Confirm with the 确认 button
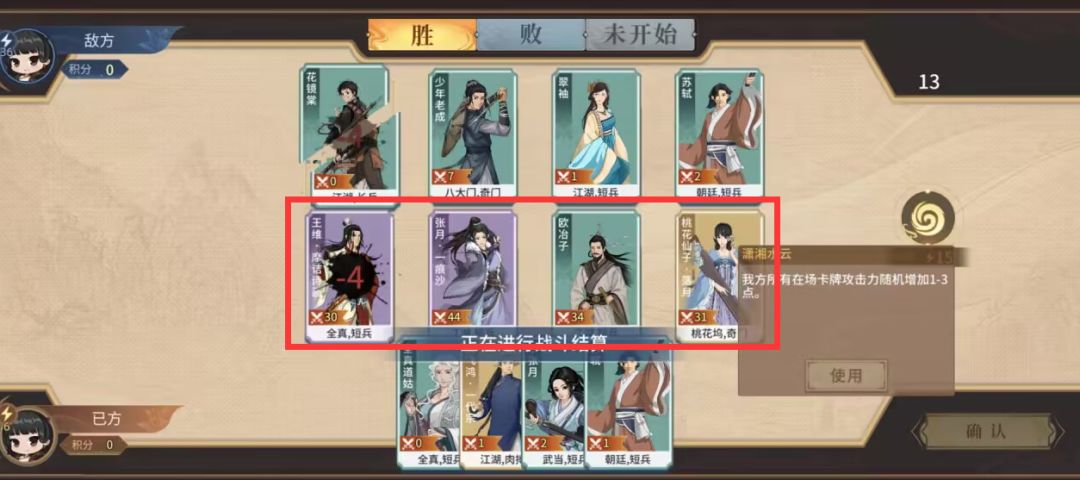The height and width of the screenshot is (480, 1080). (x=986, y=432)
